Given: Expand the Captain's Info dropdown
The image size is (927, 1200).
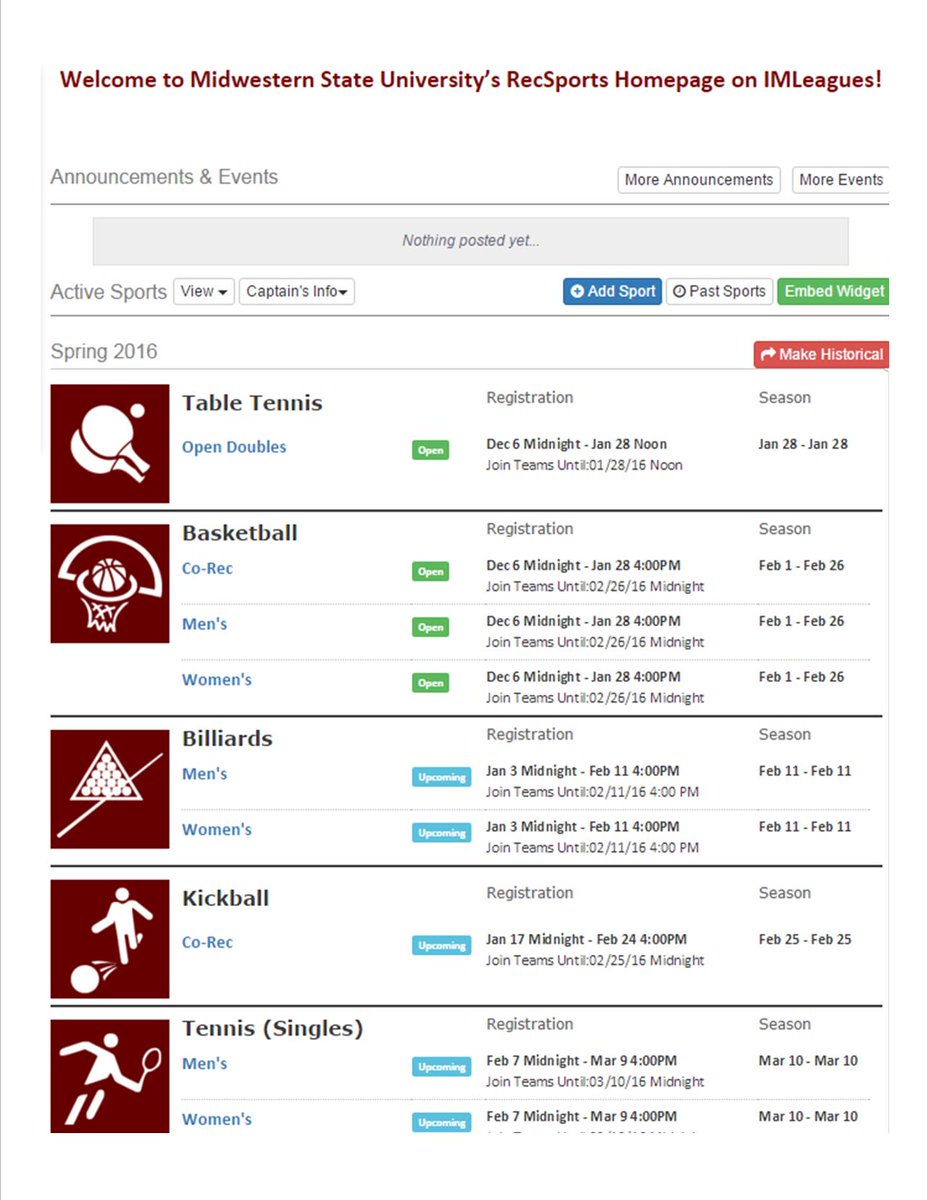Looking at the screenshot, I should [x=297, y=292].
